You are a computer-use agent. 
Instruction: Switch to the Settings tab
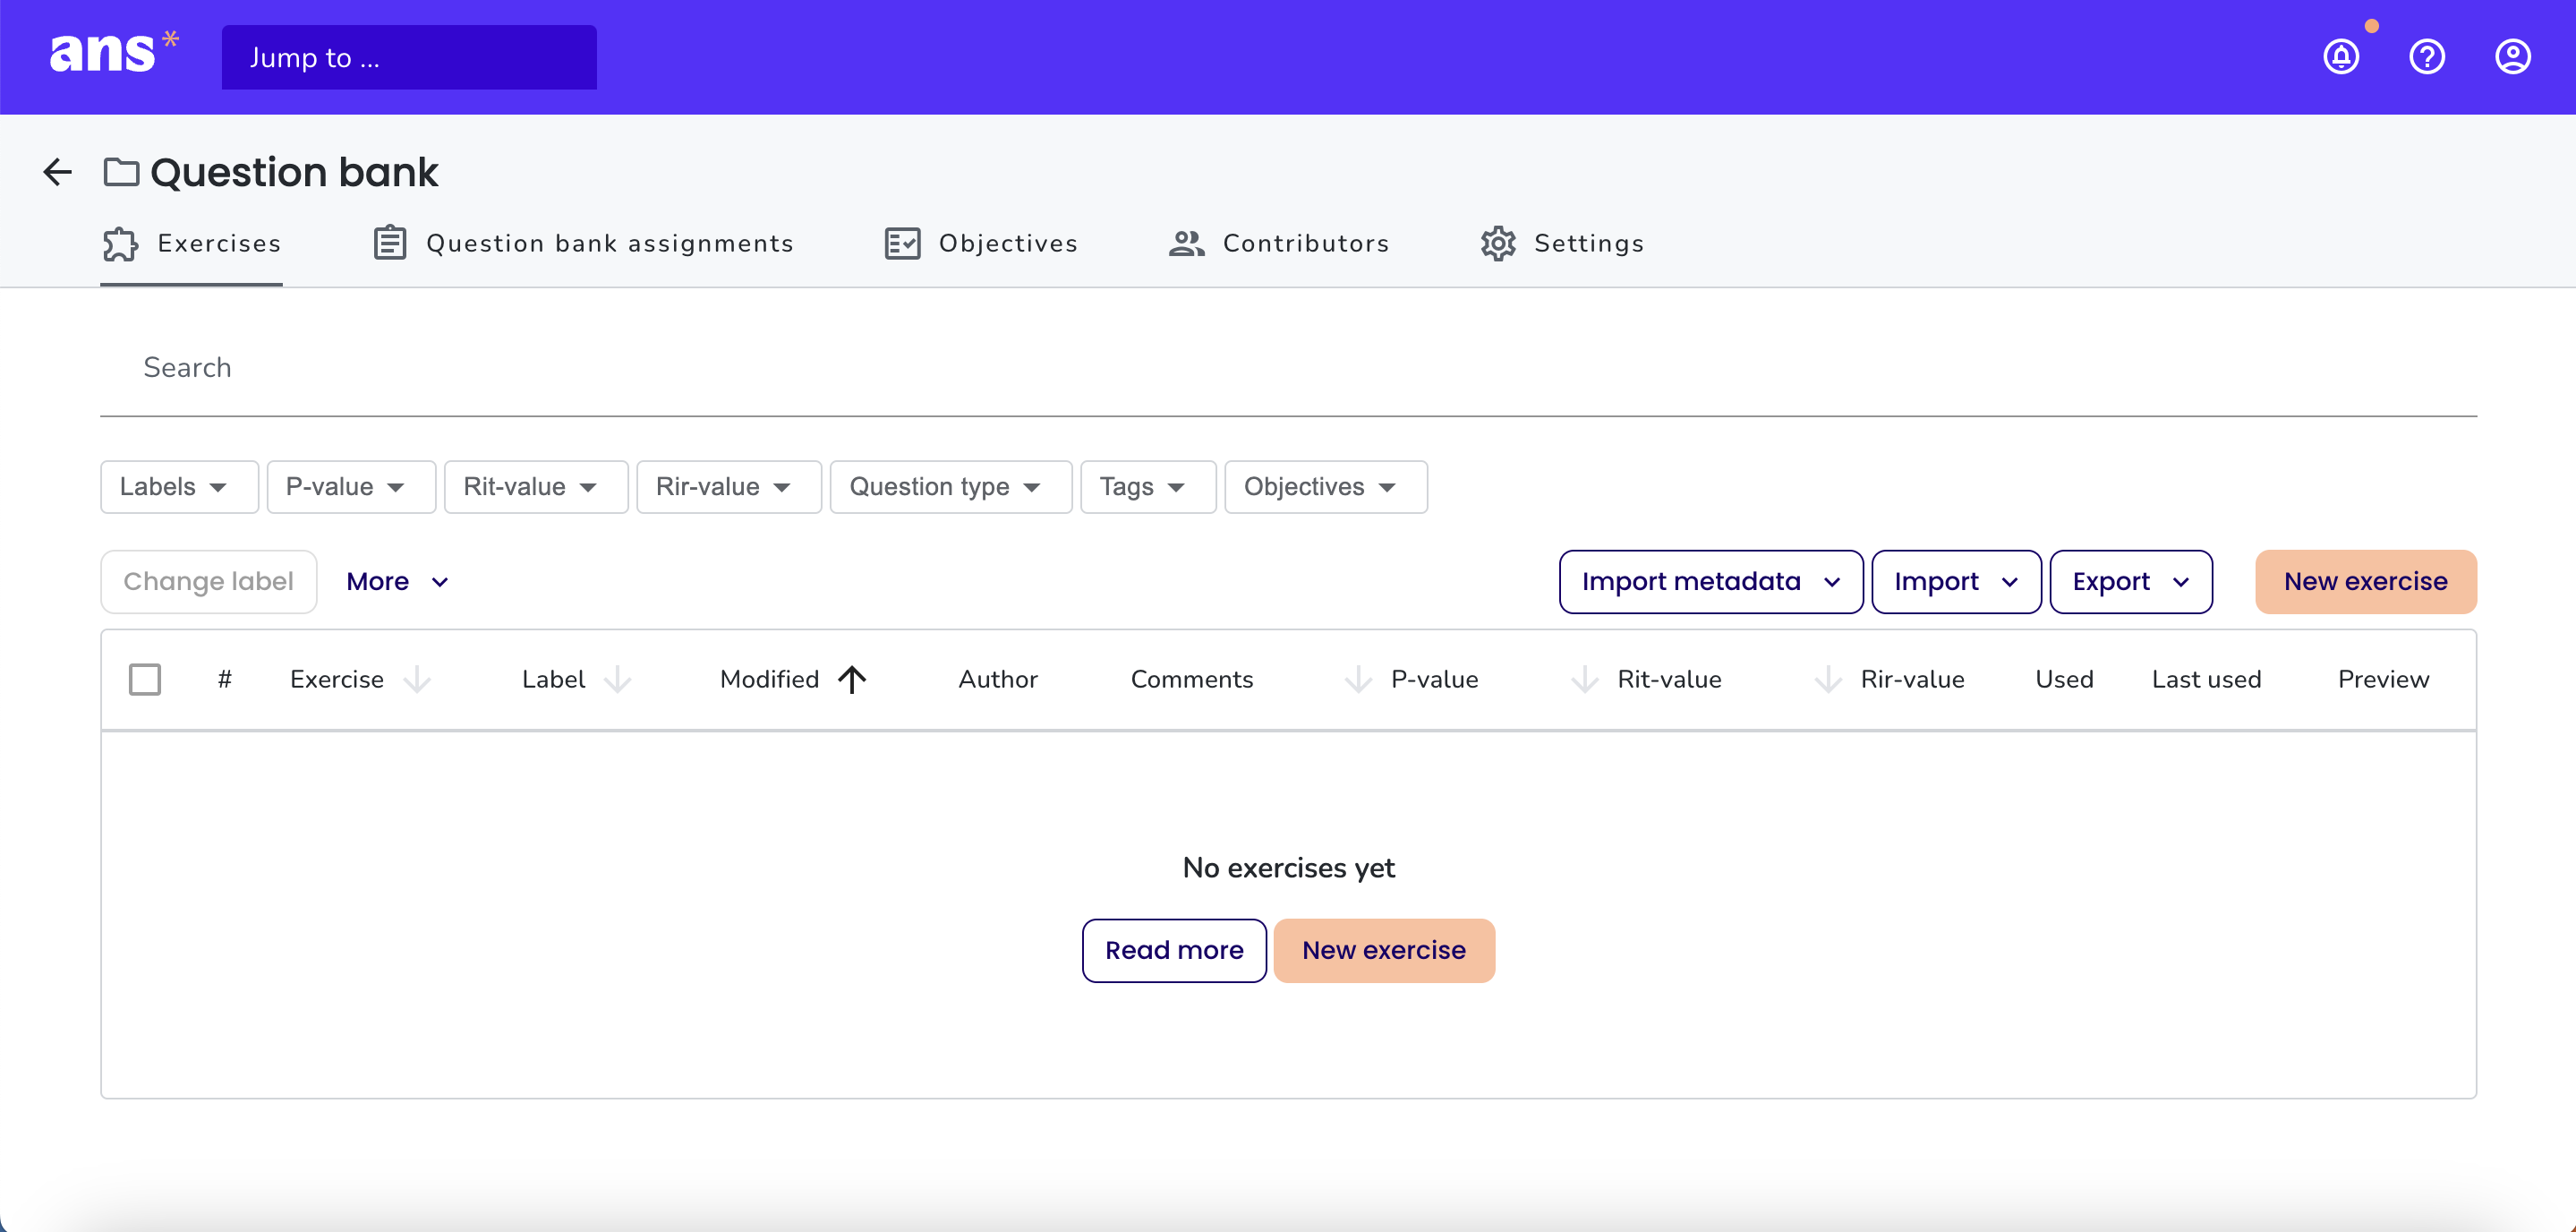point(1562,244)
